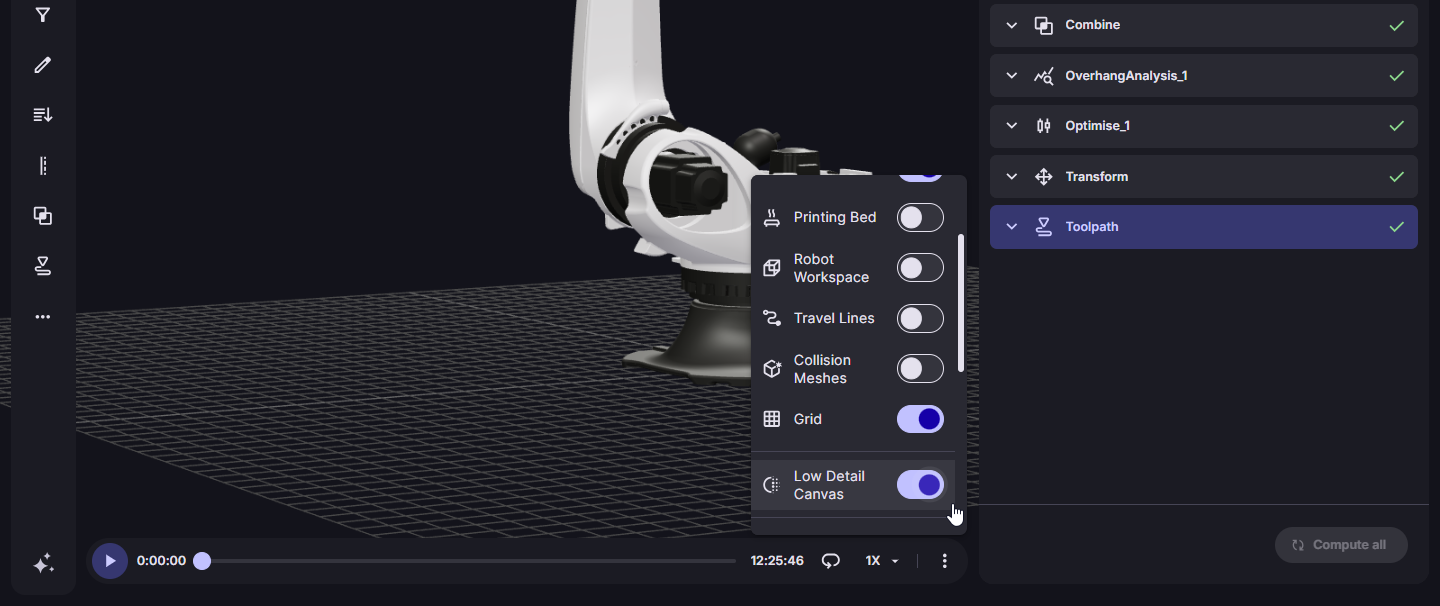Click the AI sparkle assistant icon
The height and width of the screenshot is (606, 1440).
point(43,565)
